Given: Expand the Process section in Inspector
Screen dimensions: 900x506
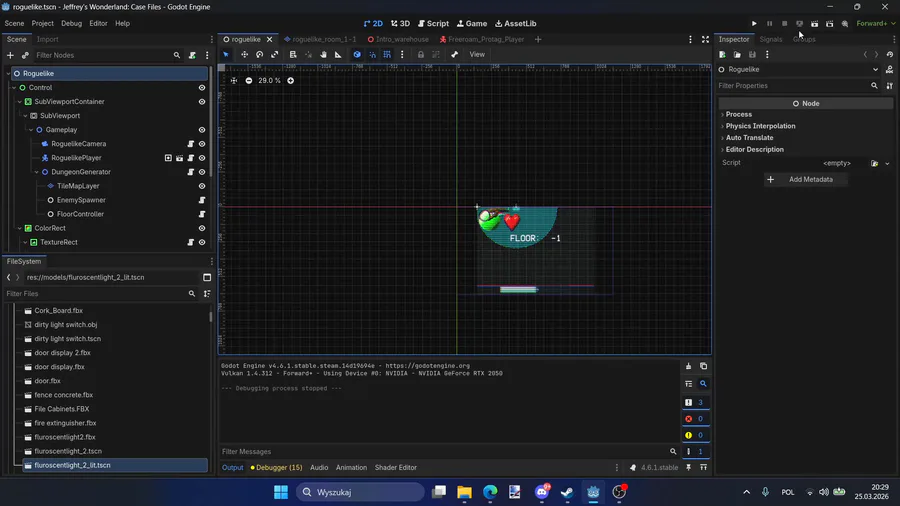Looking at the screenshot, I should click(738, 114).
